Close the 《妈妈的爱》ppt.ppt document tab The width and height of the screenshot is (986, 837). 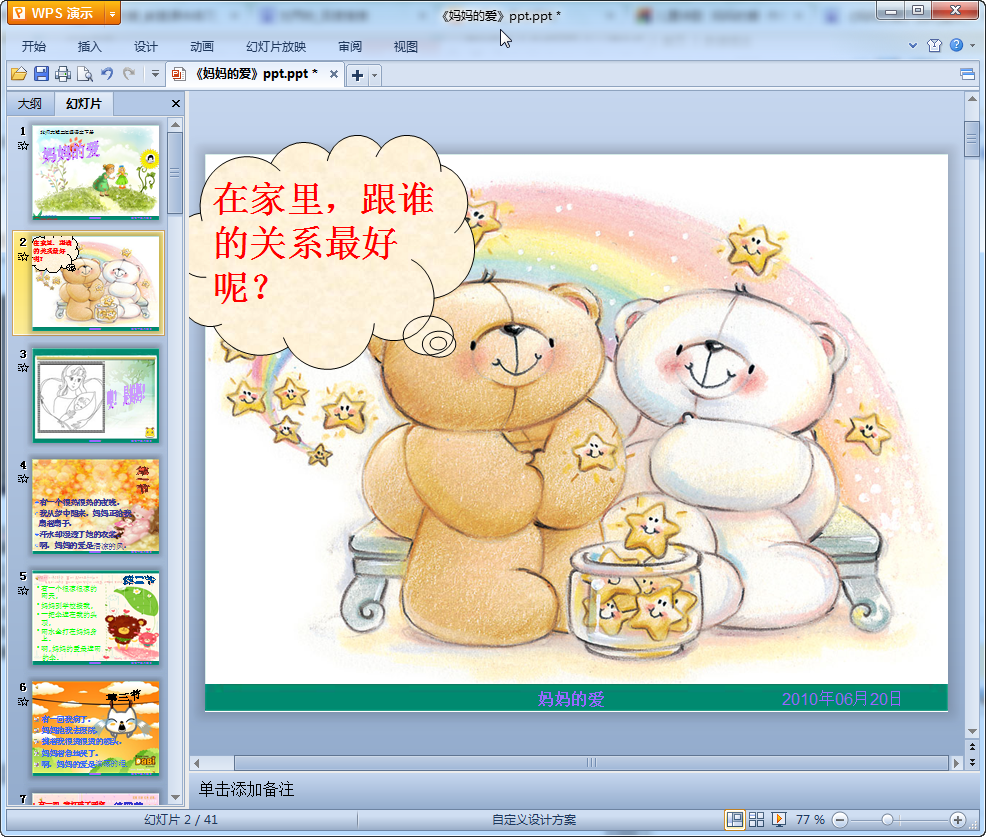(x=334, y=74)
